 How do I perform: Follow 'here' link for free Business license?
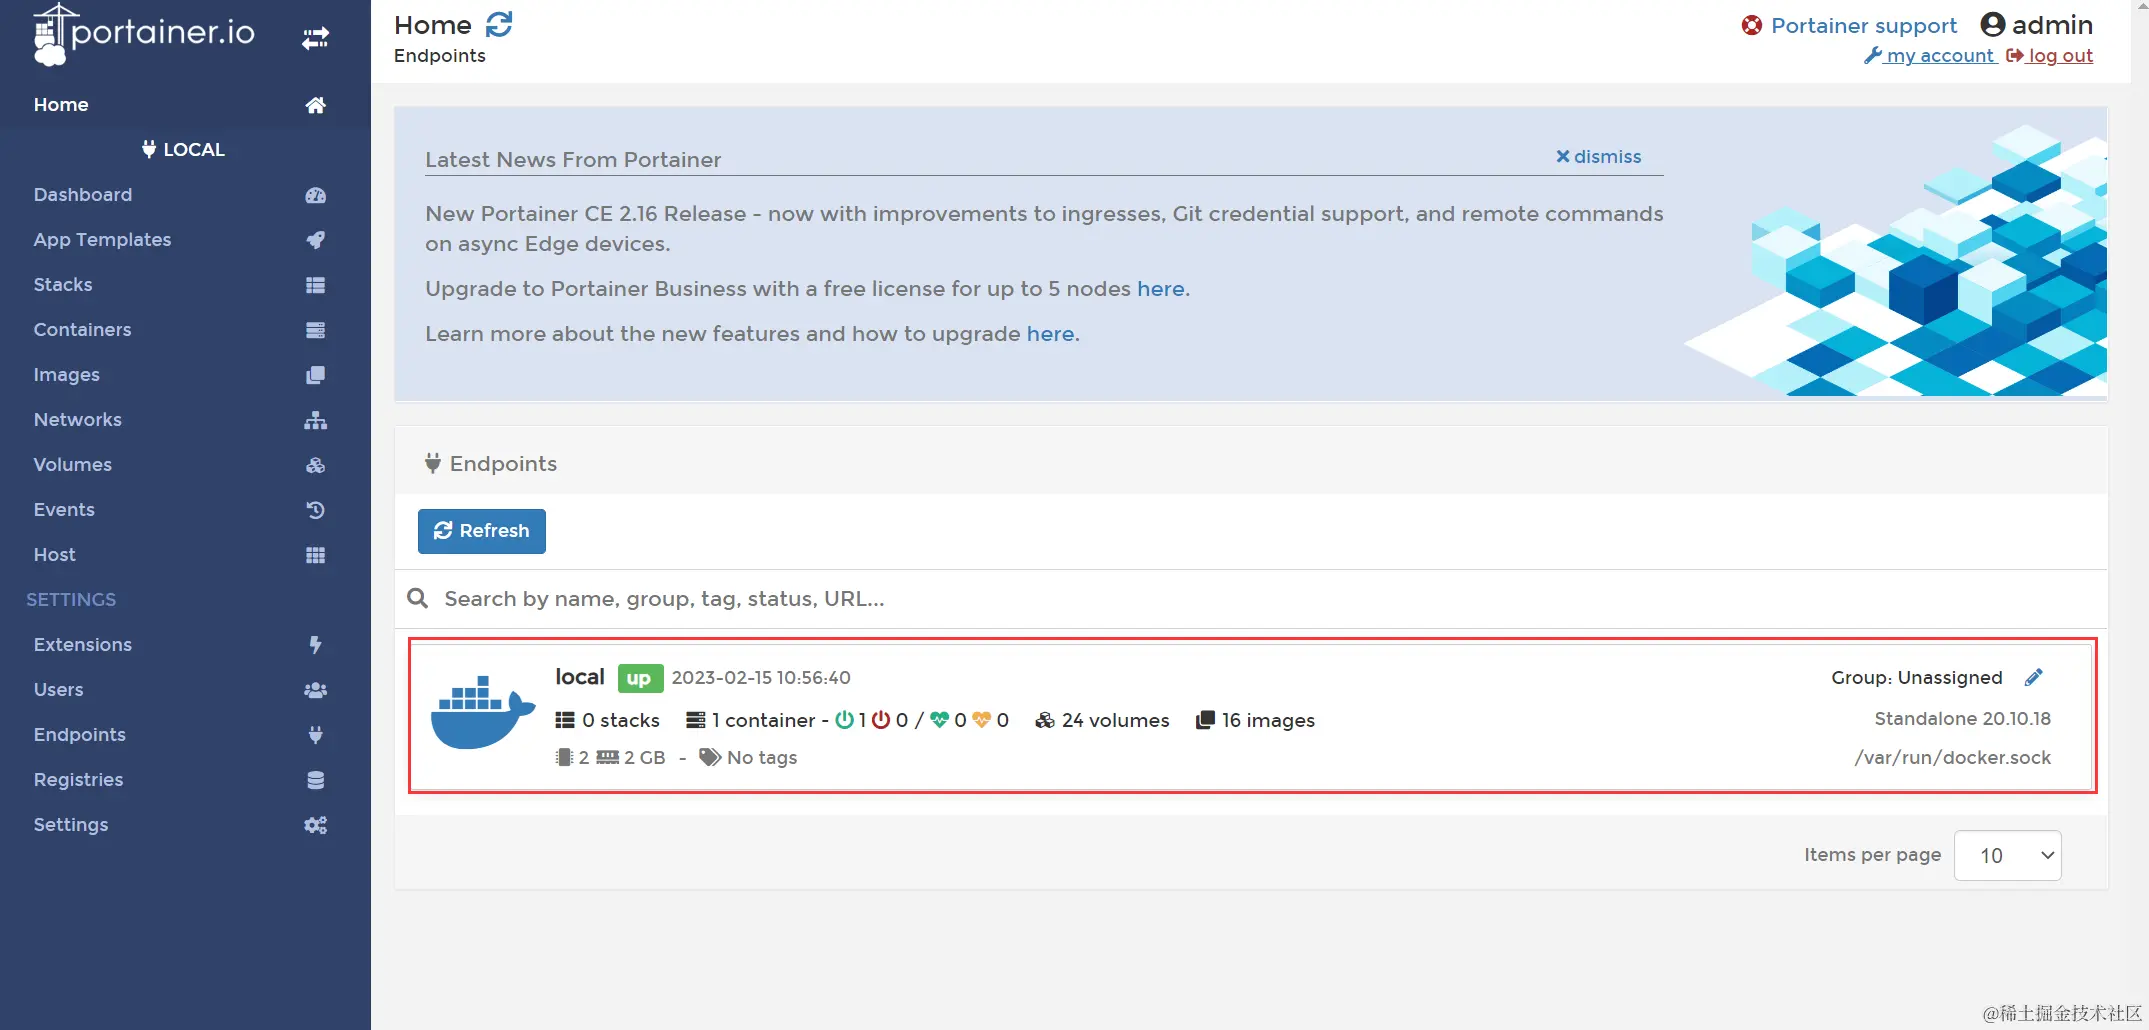[x=1161, y=289]
